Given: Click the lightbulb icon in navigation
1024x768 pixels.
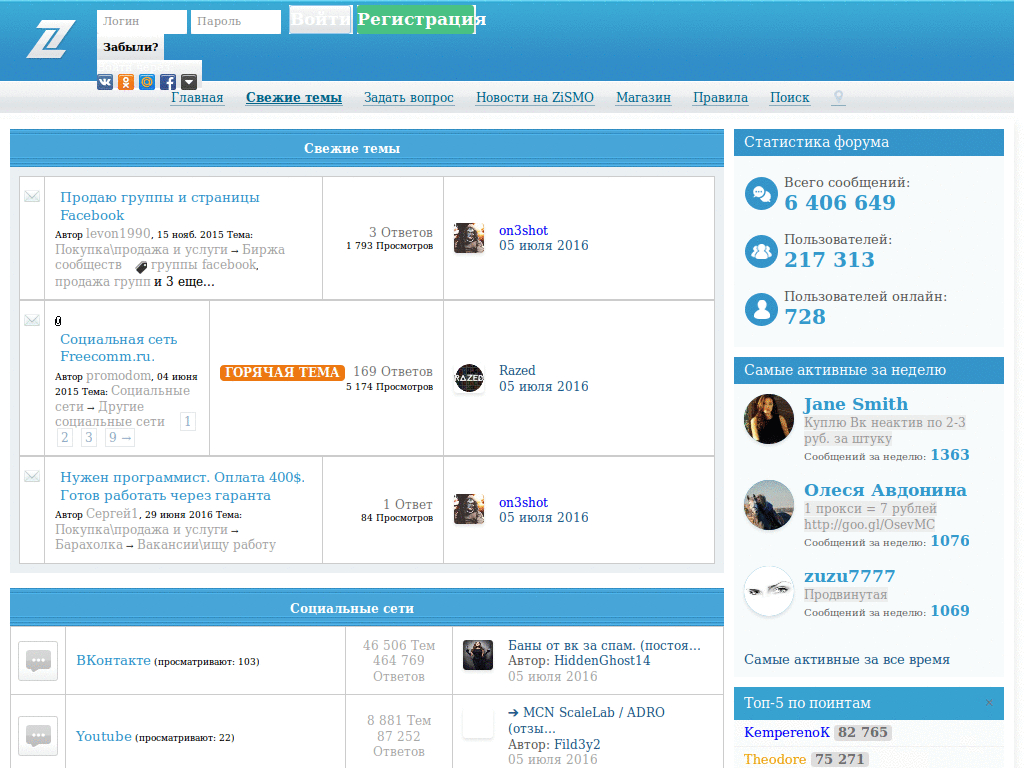Looking at the screenshot, I should [839, 98].
